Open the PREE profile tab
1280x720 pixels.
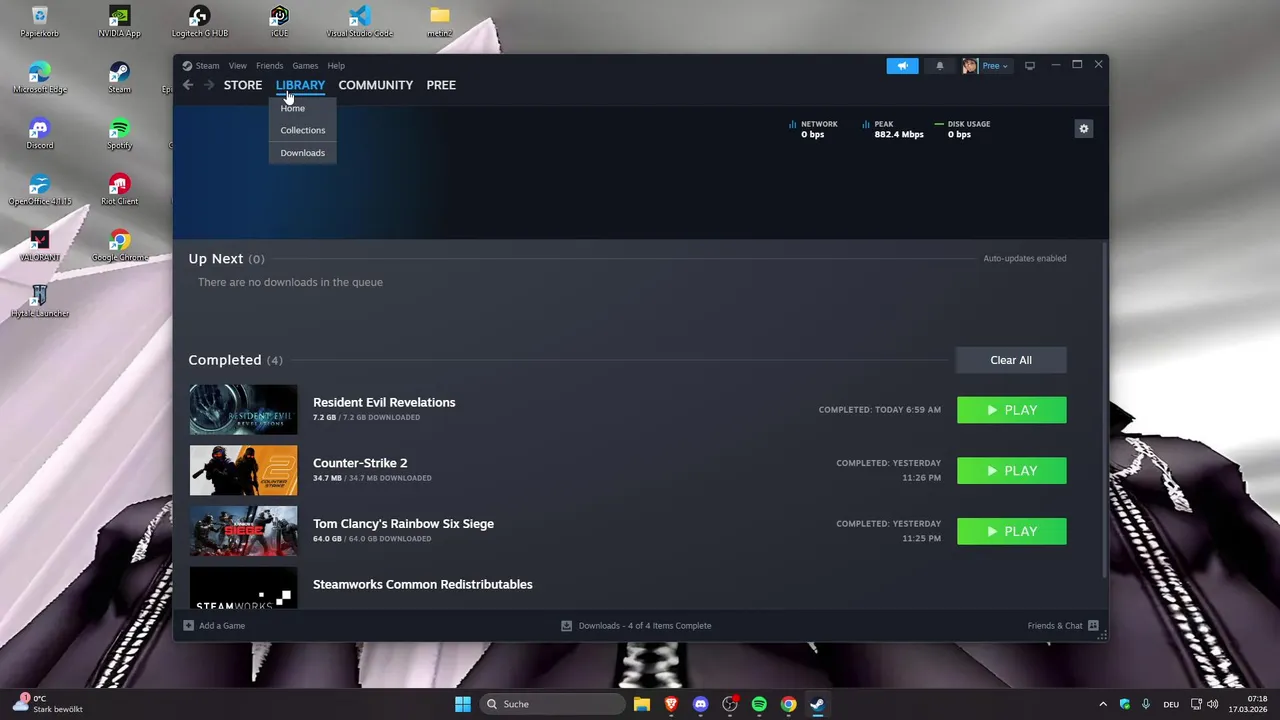[x=441, y=85]
